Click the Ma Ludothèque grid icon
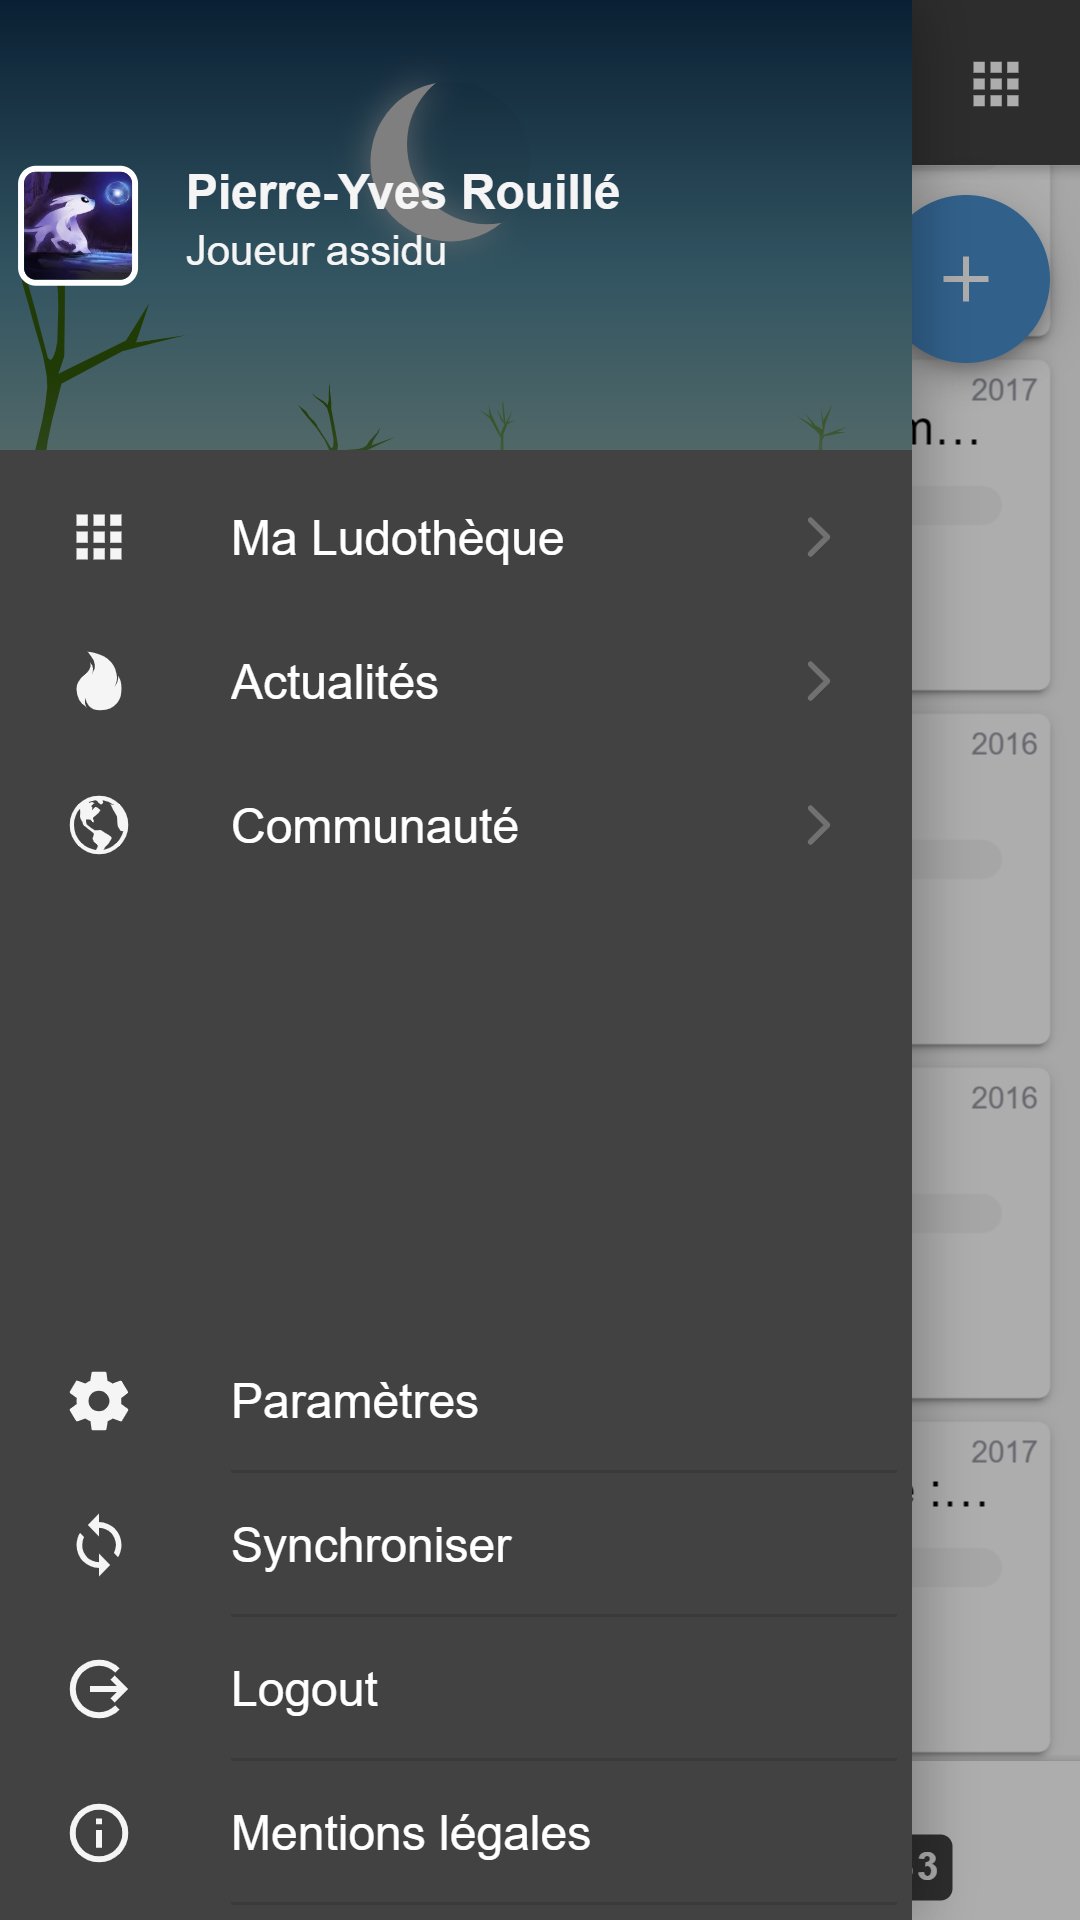This screenshot has height=1920, width=1080. coord(99,538)
